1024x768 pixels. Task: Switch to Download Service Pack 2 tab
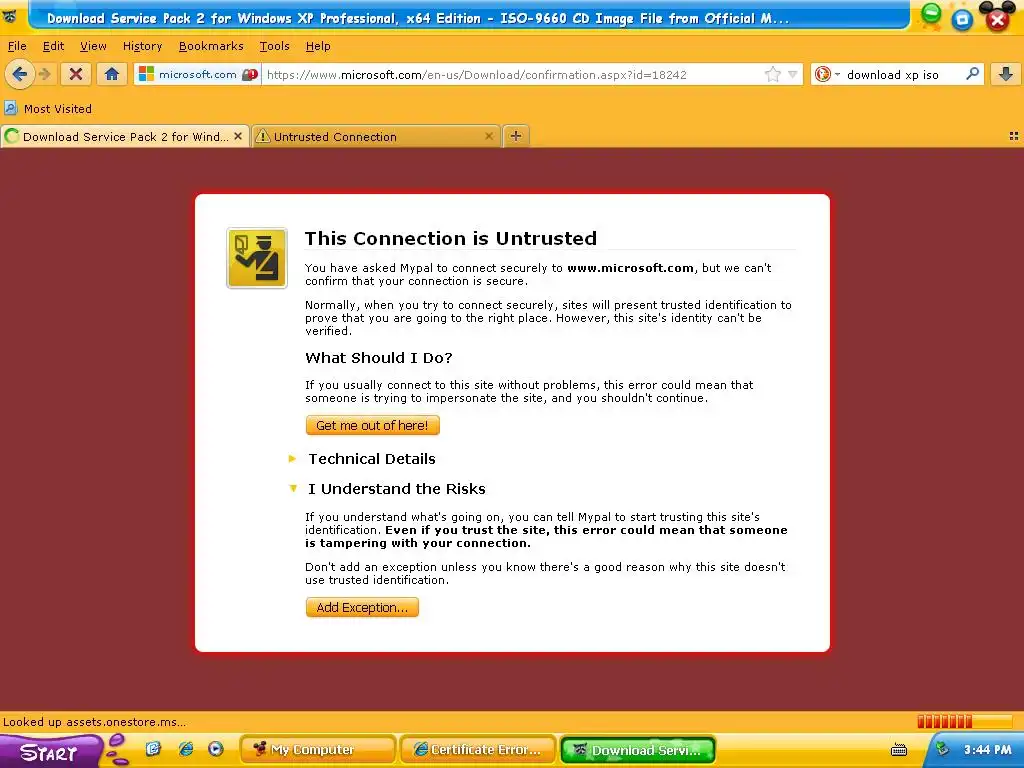pyautogui.click(x=125, y=136)
